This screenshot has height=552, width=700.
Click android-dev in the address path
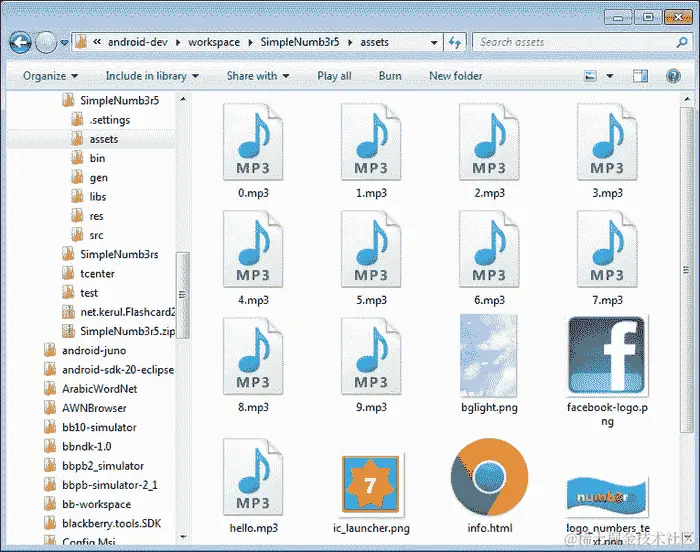[138, 42]
